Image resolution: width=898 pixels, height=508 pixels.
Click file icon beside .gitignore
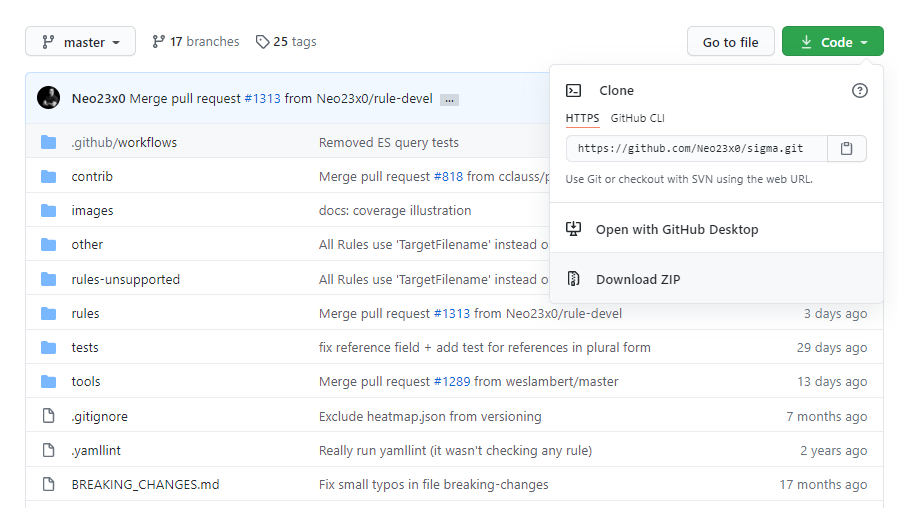(49, 416)
